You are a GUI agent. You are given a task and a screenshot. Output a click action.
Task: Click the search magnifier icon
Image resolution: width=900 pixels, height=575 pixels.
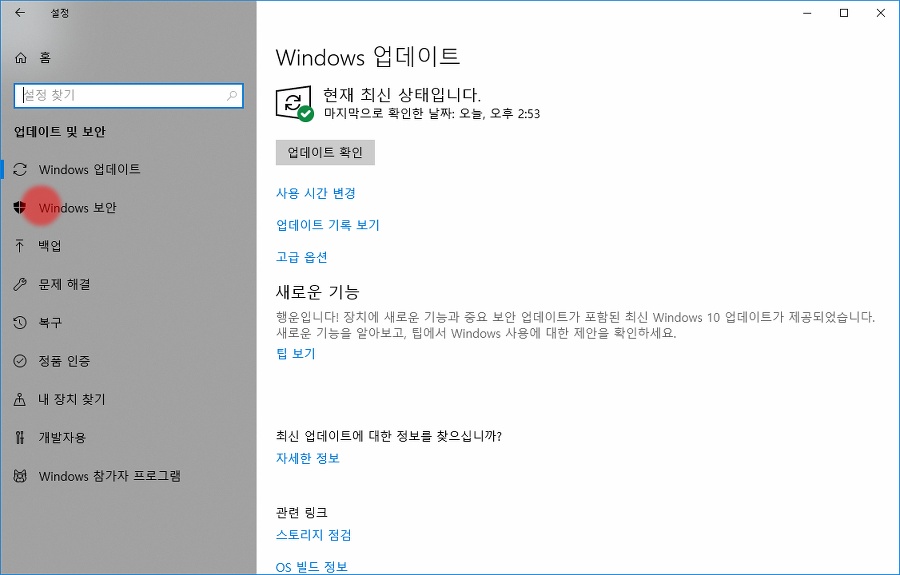[232, 95]
